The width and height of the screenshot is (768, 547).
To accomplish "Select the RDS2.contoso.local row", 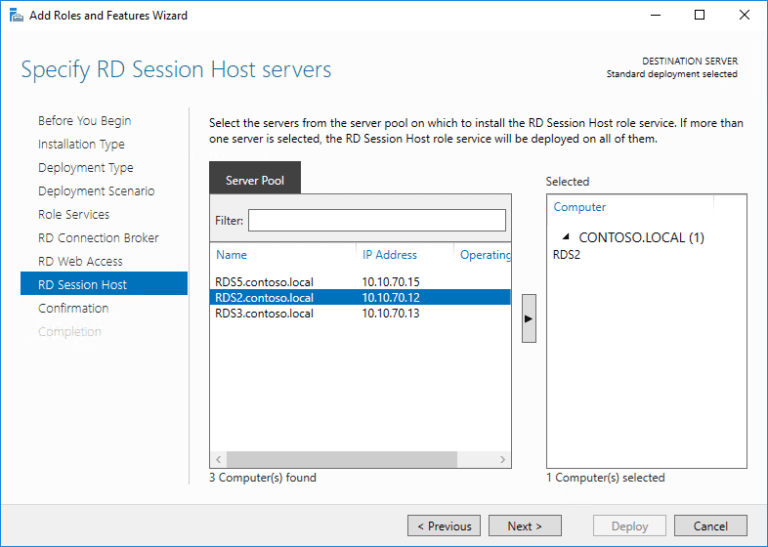I will 264,298.
